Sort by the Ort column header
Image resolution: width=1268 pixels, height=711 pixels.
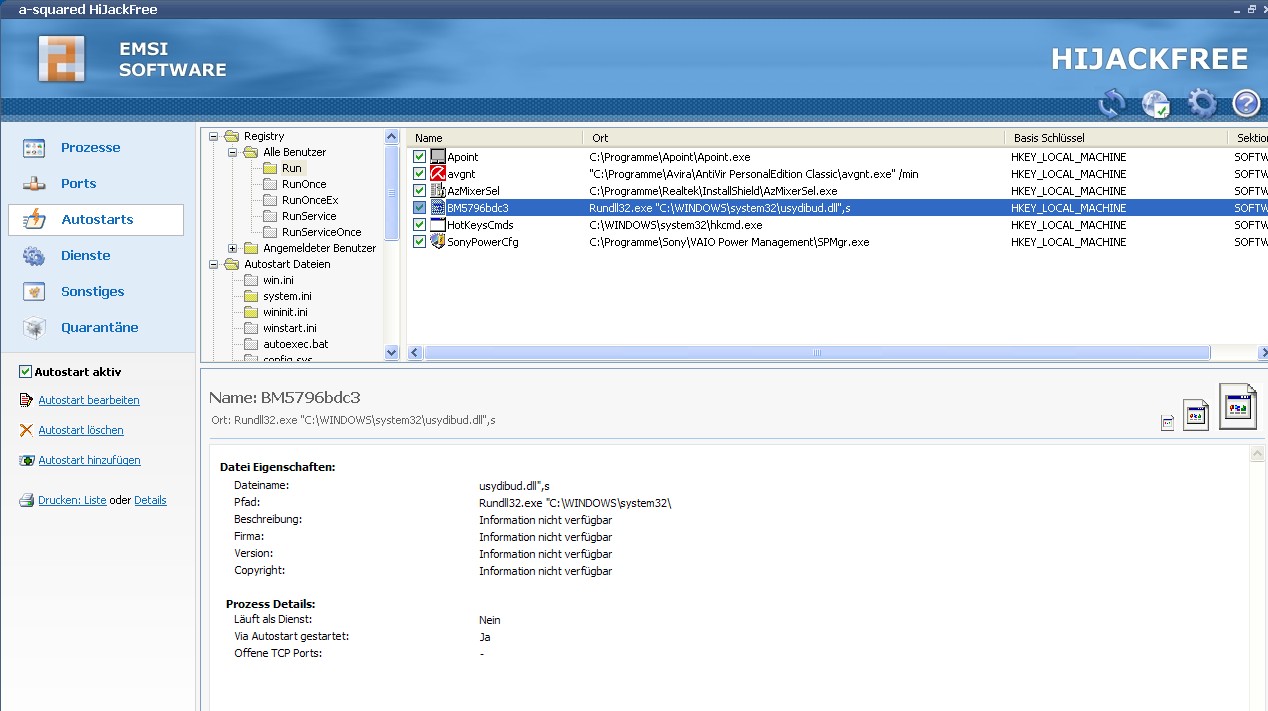coord(793,138)
